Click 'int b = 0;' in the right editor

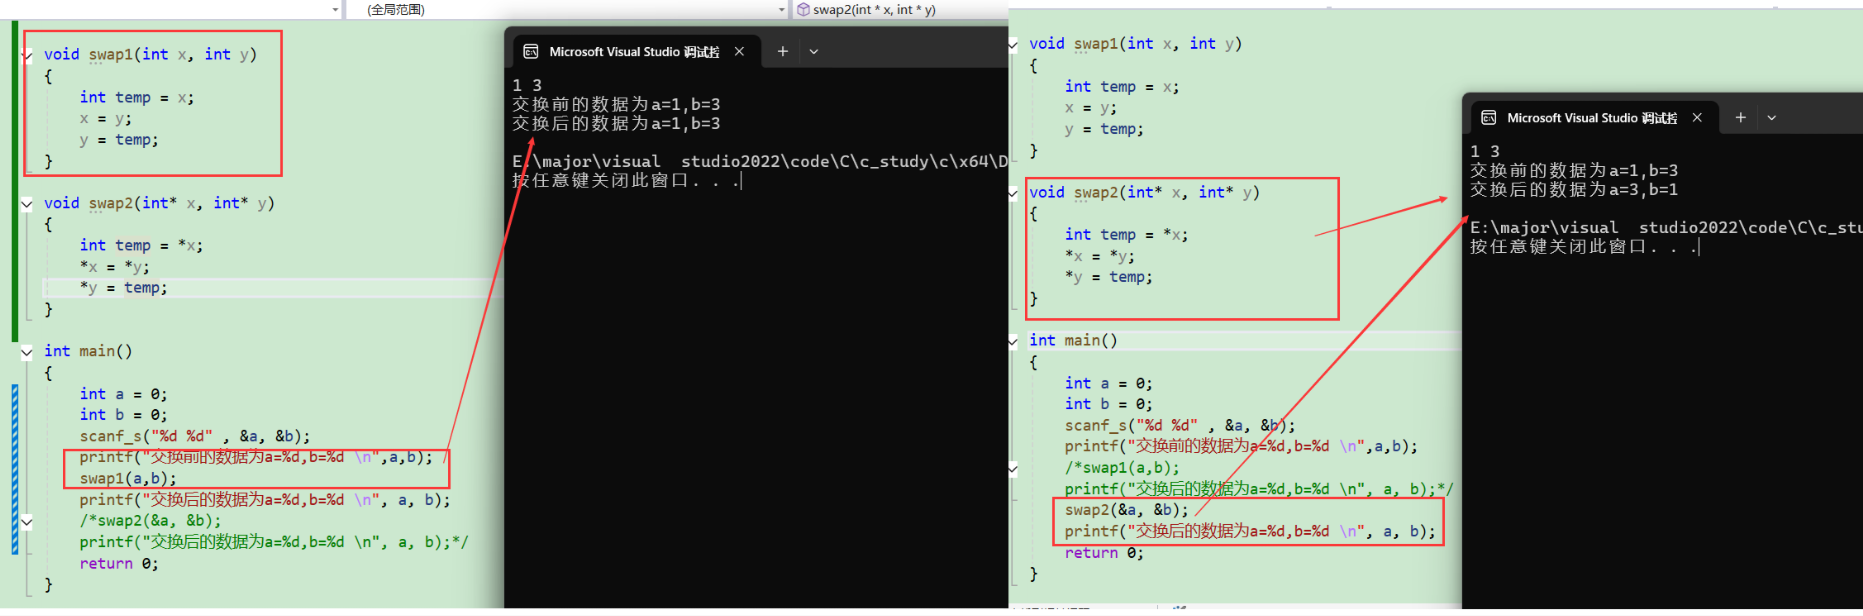click(1109, 404)
